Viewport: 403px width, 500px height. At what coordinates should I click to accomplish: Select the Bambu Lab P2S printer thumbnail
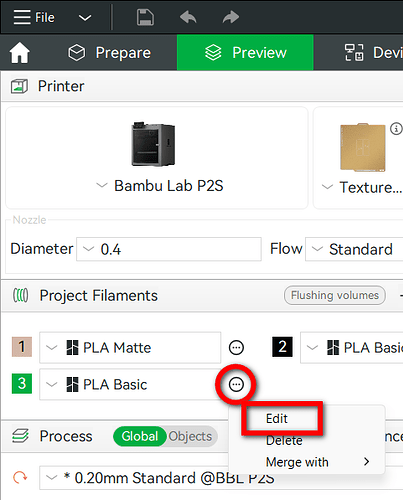(153, 144)
